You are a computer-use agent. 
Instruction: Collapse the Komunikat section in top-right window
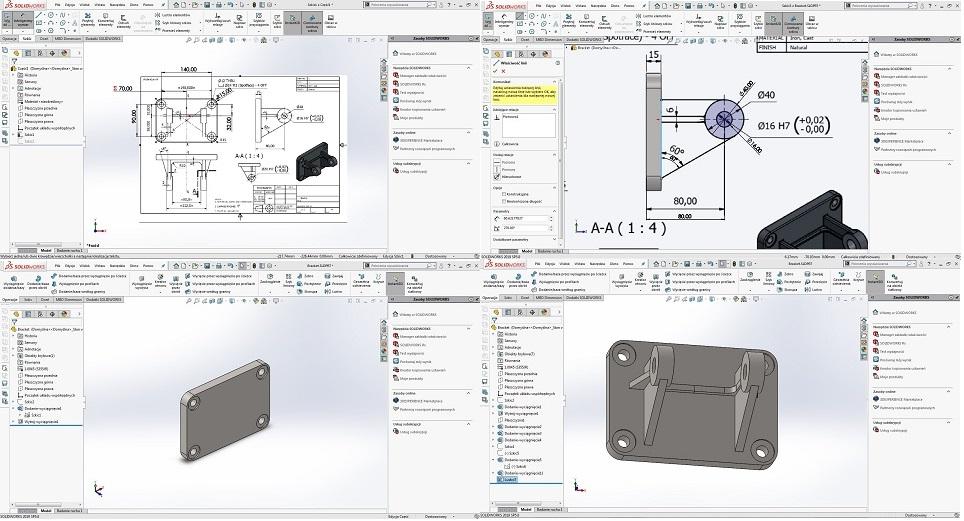click(x=554, y=81)
